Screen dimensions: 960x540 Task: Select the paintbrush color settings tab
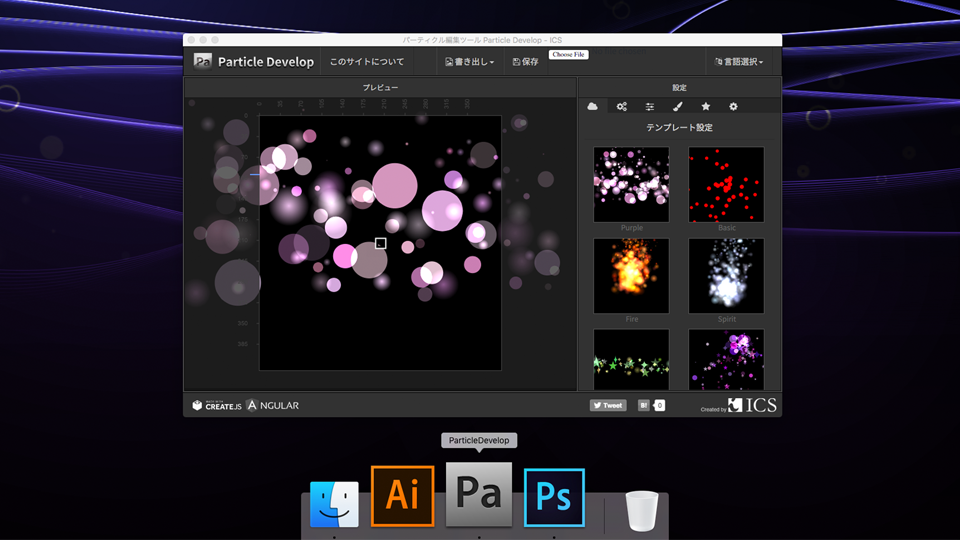point(677,106)
